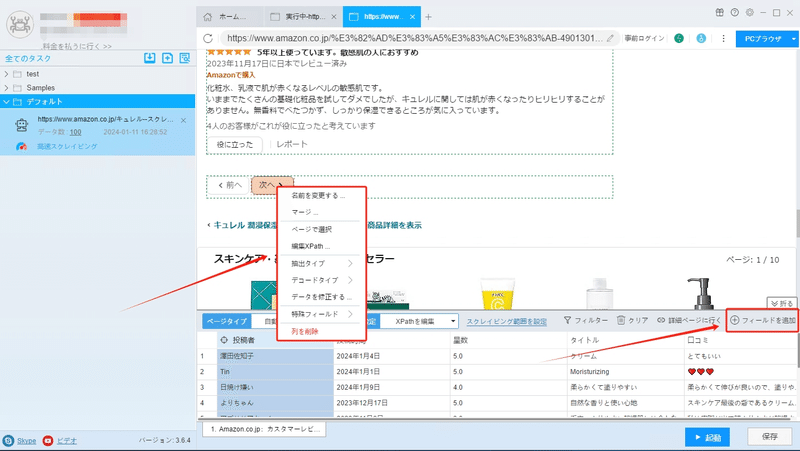Viewport: 800px width, 451px height.
Task: Click the Skype icon at bottom left
Action: coord(8,440)
